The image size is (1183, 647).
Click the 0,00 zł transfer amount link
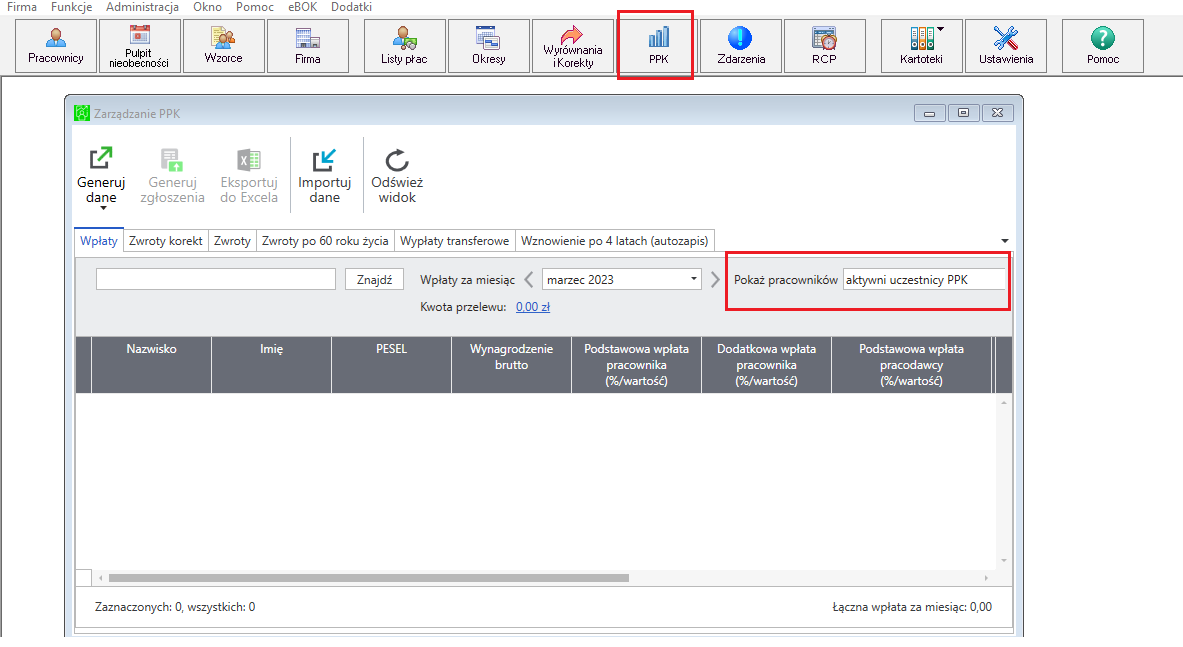[x=533, y=307]
